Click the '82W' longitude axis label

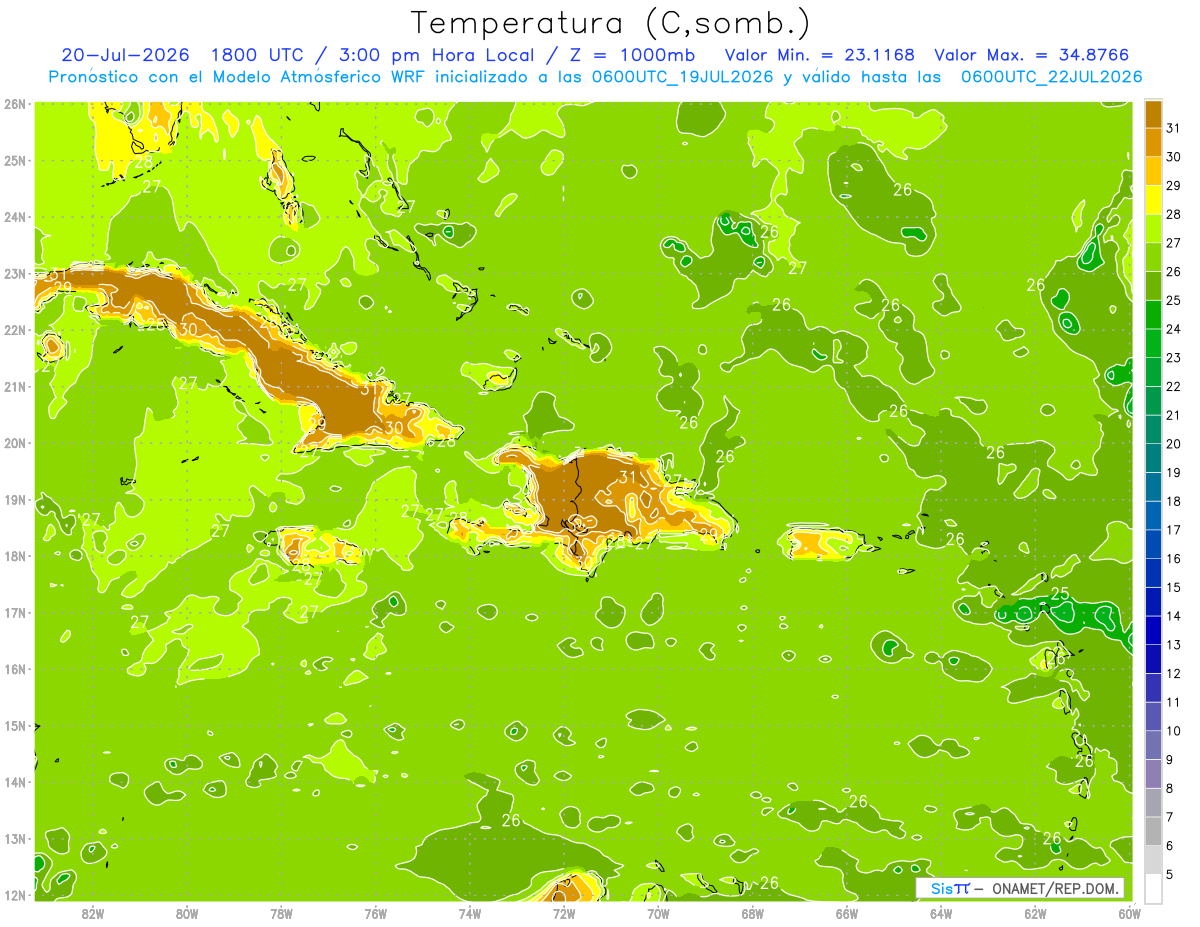point(93,913)
